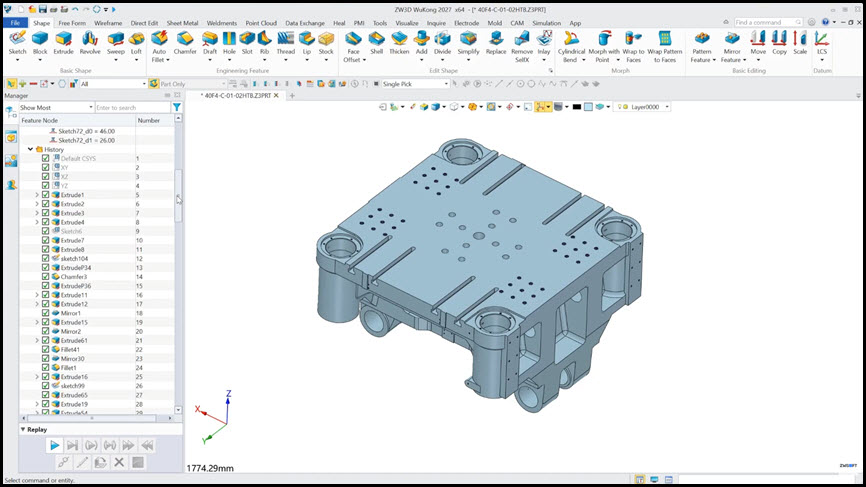Select the Sketch tool
This screenshot has width=866, height=487.
click(17, 43)
